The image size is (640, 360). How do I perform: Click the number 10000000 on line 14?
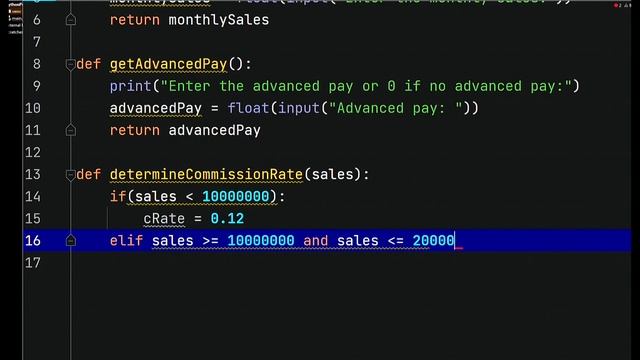[236, 197]
